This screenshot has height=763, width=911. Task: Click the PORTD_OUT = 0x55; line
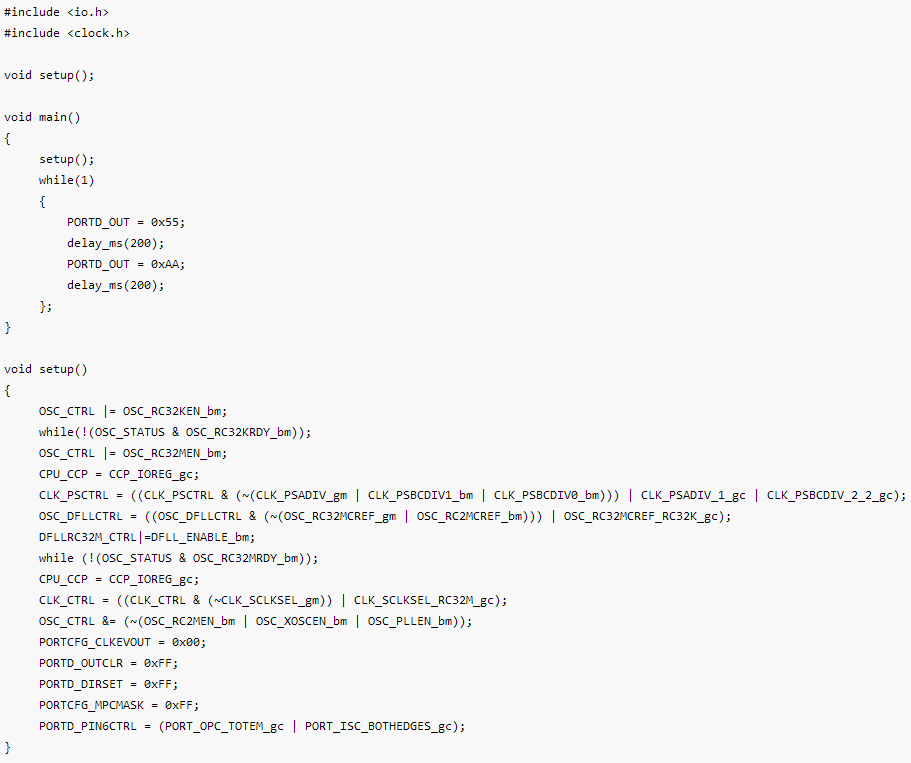pos(126,222)
